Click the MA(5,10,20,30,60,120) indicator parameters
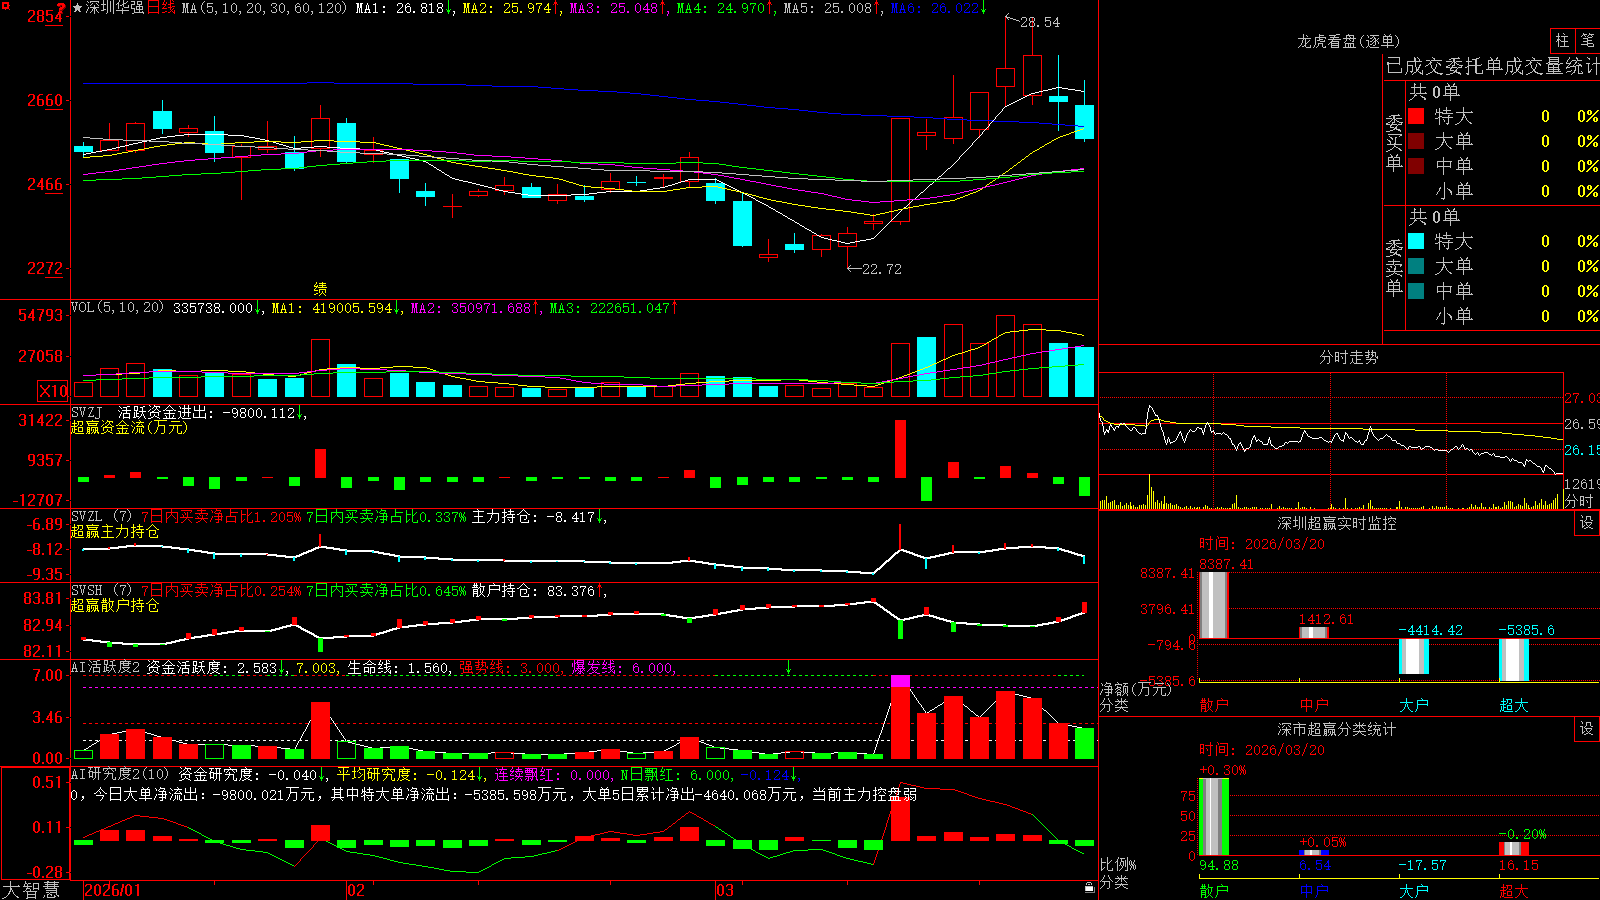This screenshot has width=1600, height=900. 265,8
